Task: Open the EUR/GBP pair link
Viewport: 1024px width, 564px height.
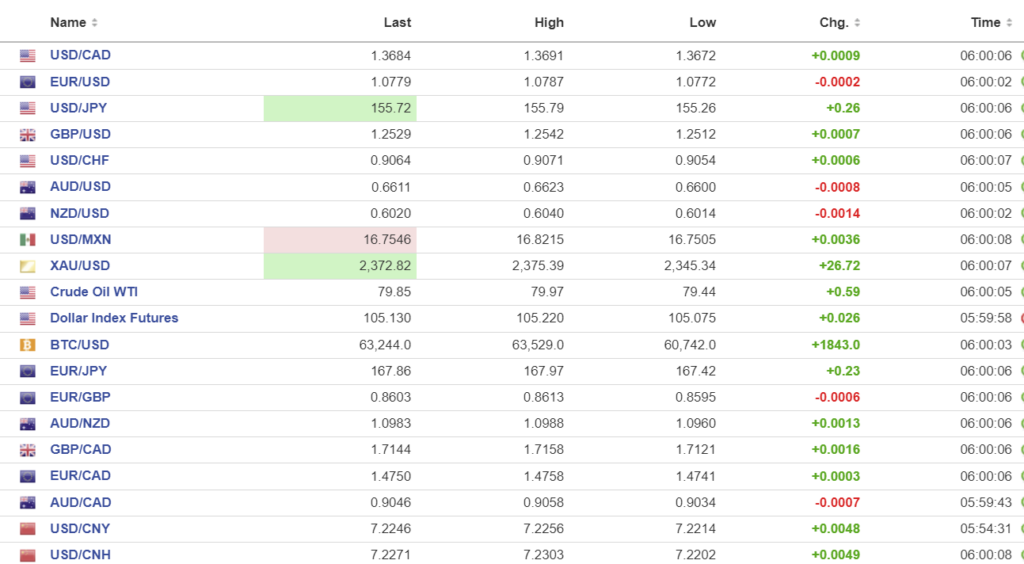Action: click(x=80, y=397)
